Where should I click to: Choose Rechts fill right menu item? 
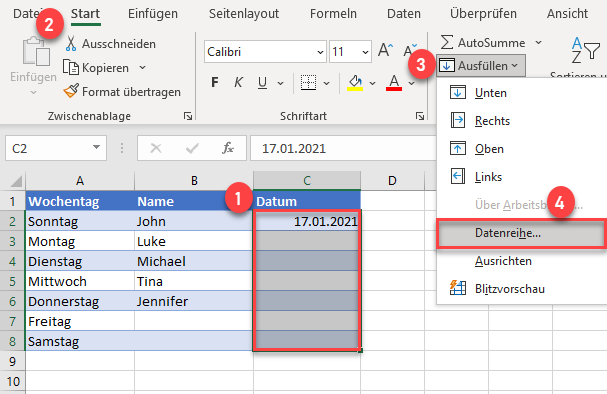[521, 121]
